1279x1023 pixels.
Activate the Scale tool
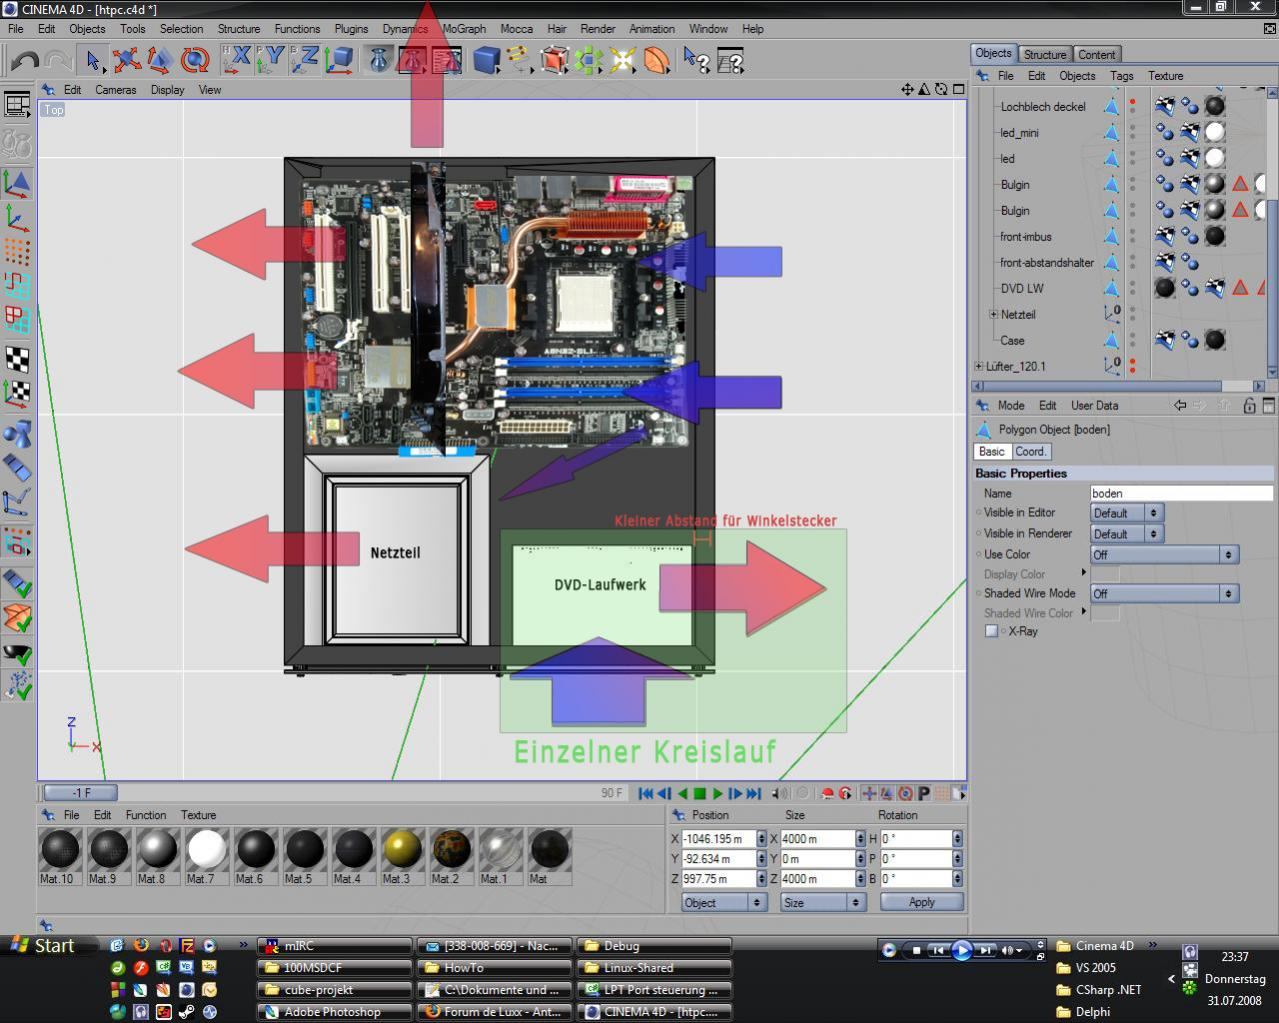pos(160,60)
